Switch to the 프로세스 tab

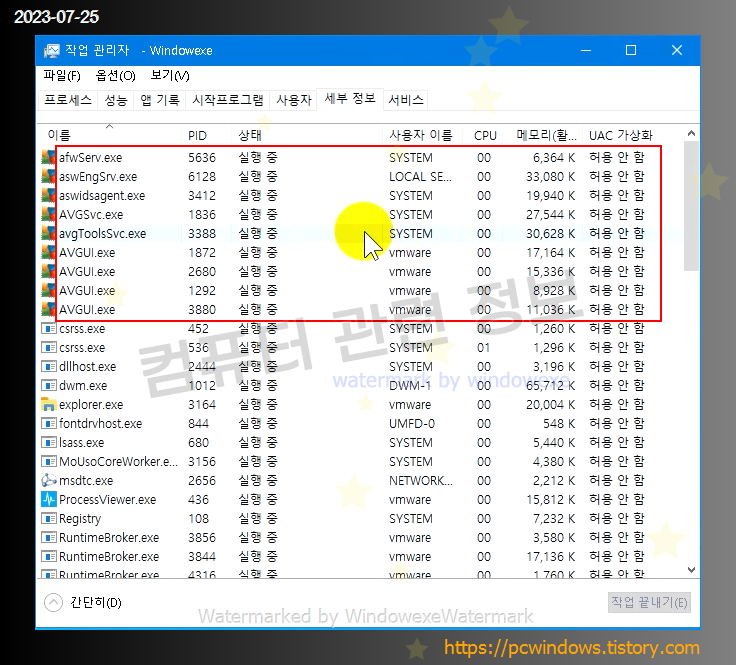tap(68, 99)
